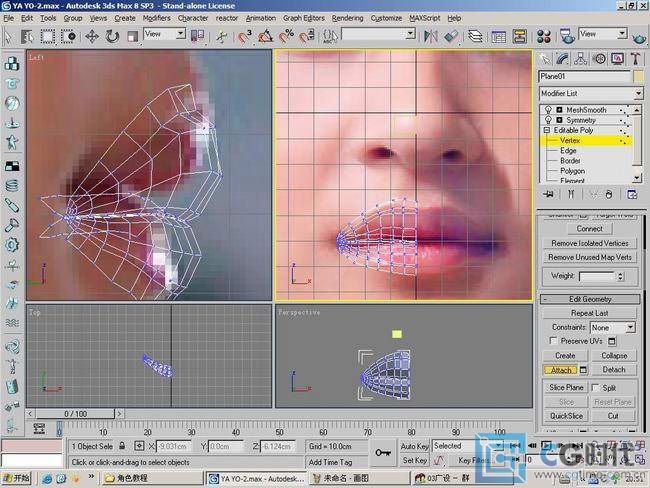Screen dimensions: 650x488
Task: Click the Detach button
Action: coord(614,369)
